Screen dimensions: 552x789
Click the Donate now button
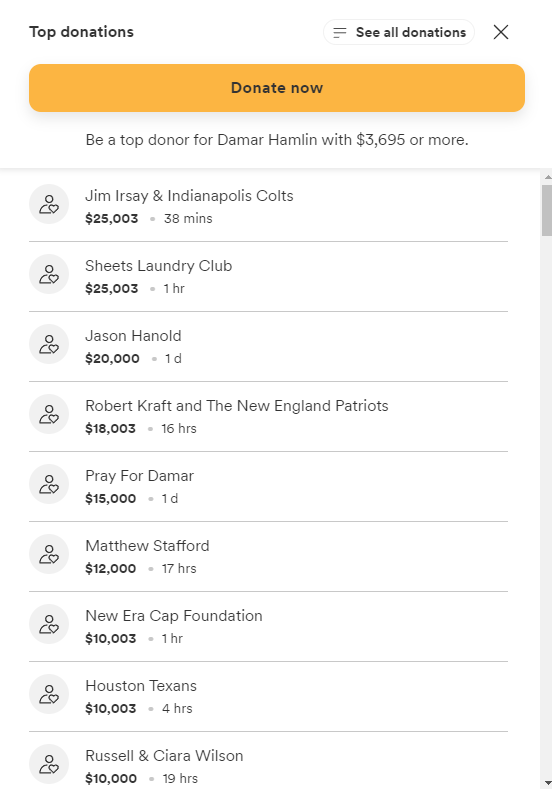(x=277, y=88)
